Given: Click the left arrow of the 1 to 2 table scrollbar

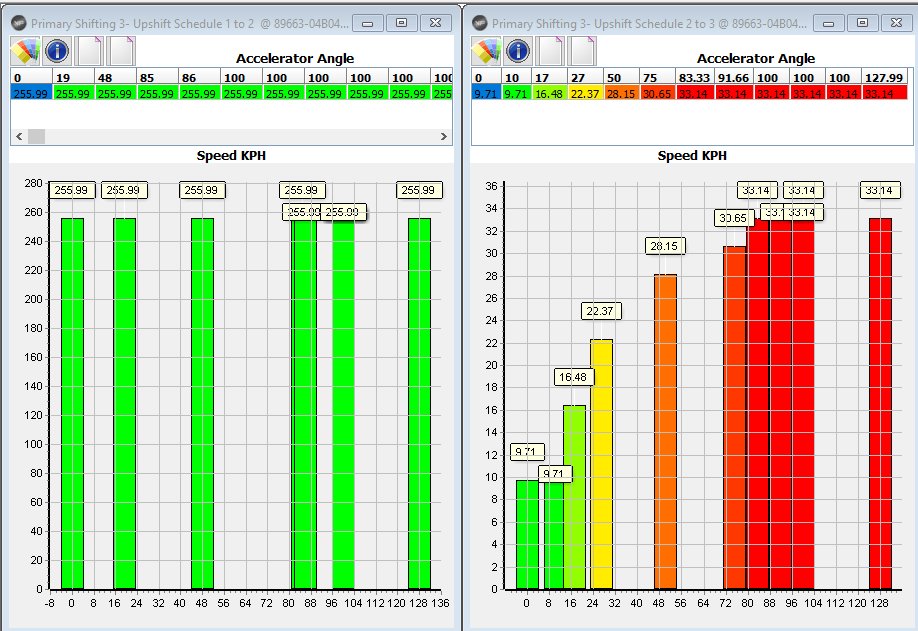Looking at the screenshot, I should (x=19, y=136).
